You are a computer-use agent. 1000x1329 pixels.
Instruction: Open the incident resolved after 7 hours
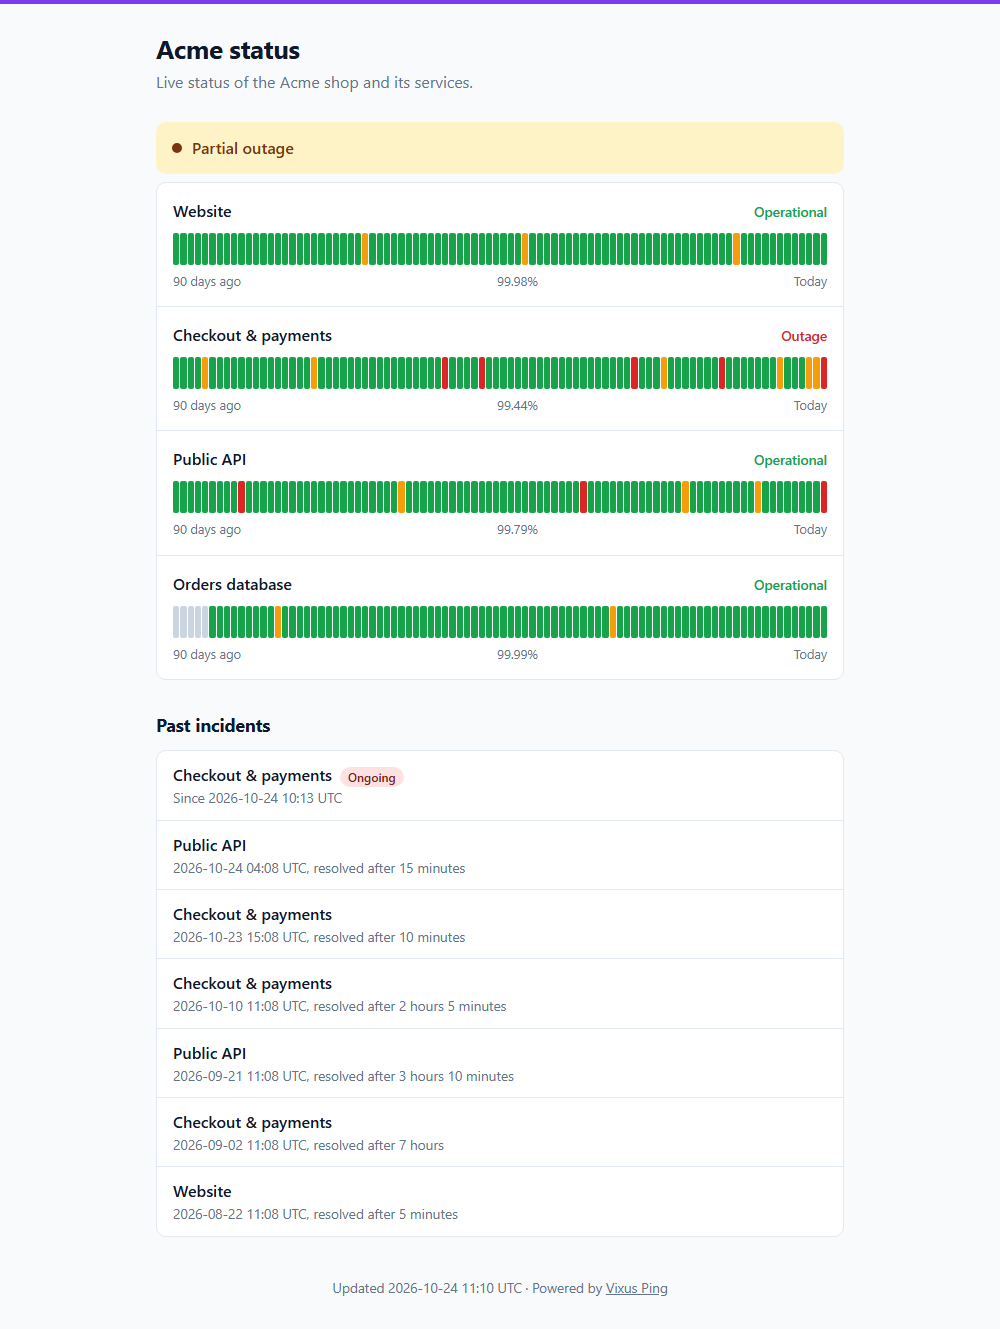500,1132
